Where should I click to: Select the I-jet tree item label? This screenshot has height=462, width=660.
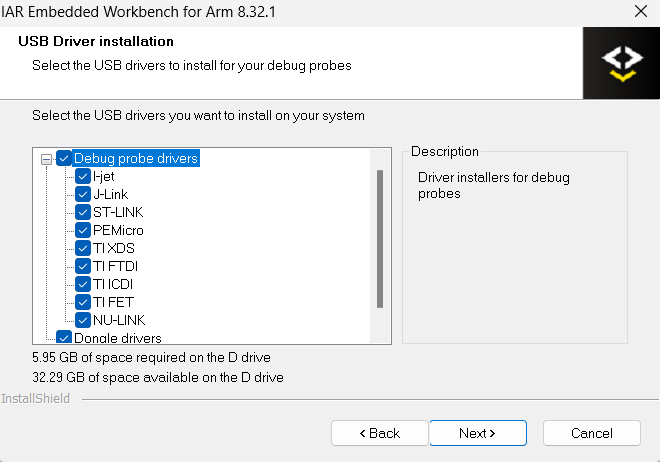(x=104, y=176)
